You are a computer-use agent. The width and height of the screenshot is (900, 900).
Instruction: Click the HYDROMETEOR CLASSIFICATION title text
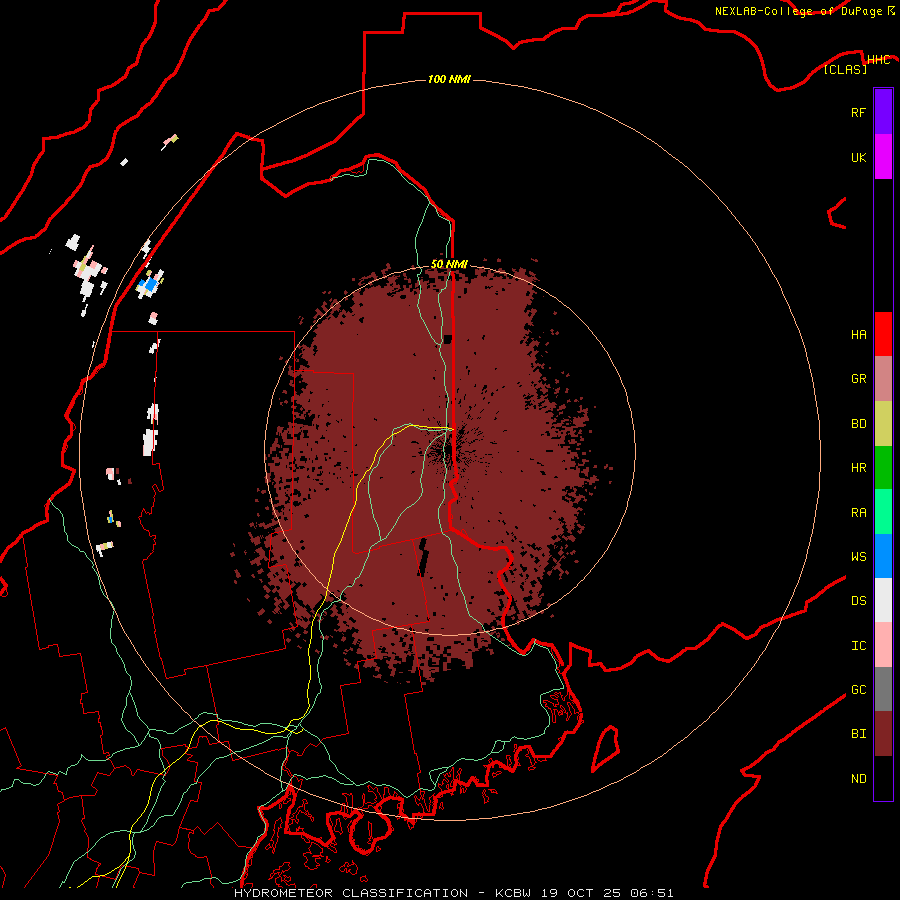point(351,893)
